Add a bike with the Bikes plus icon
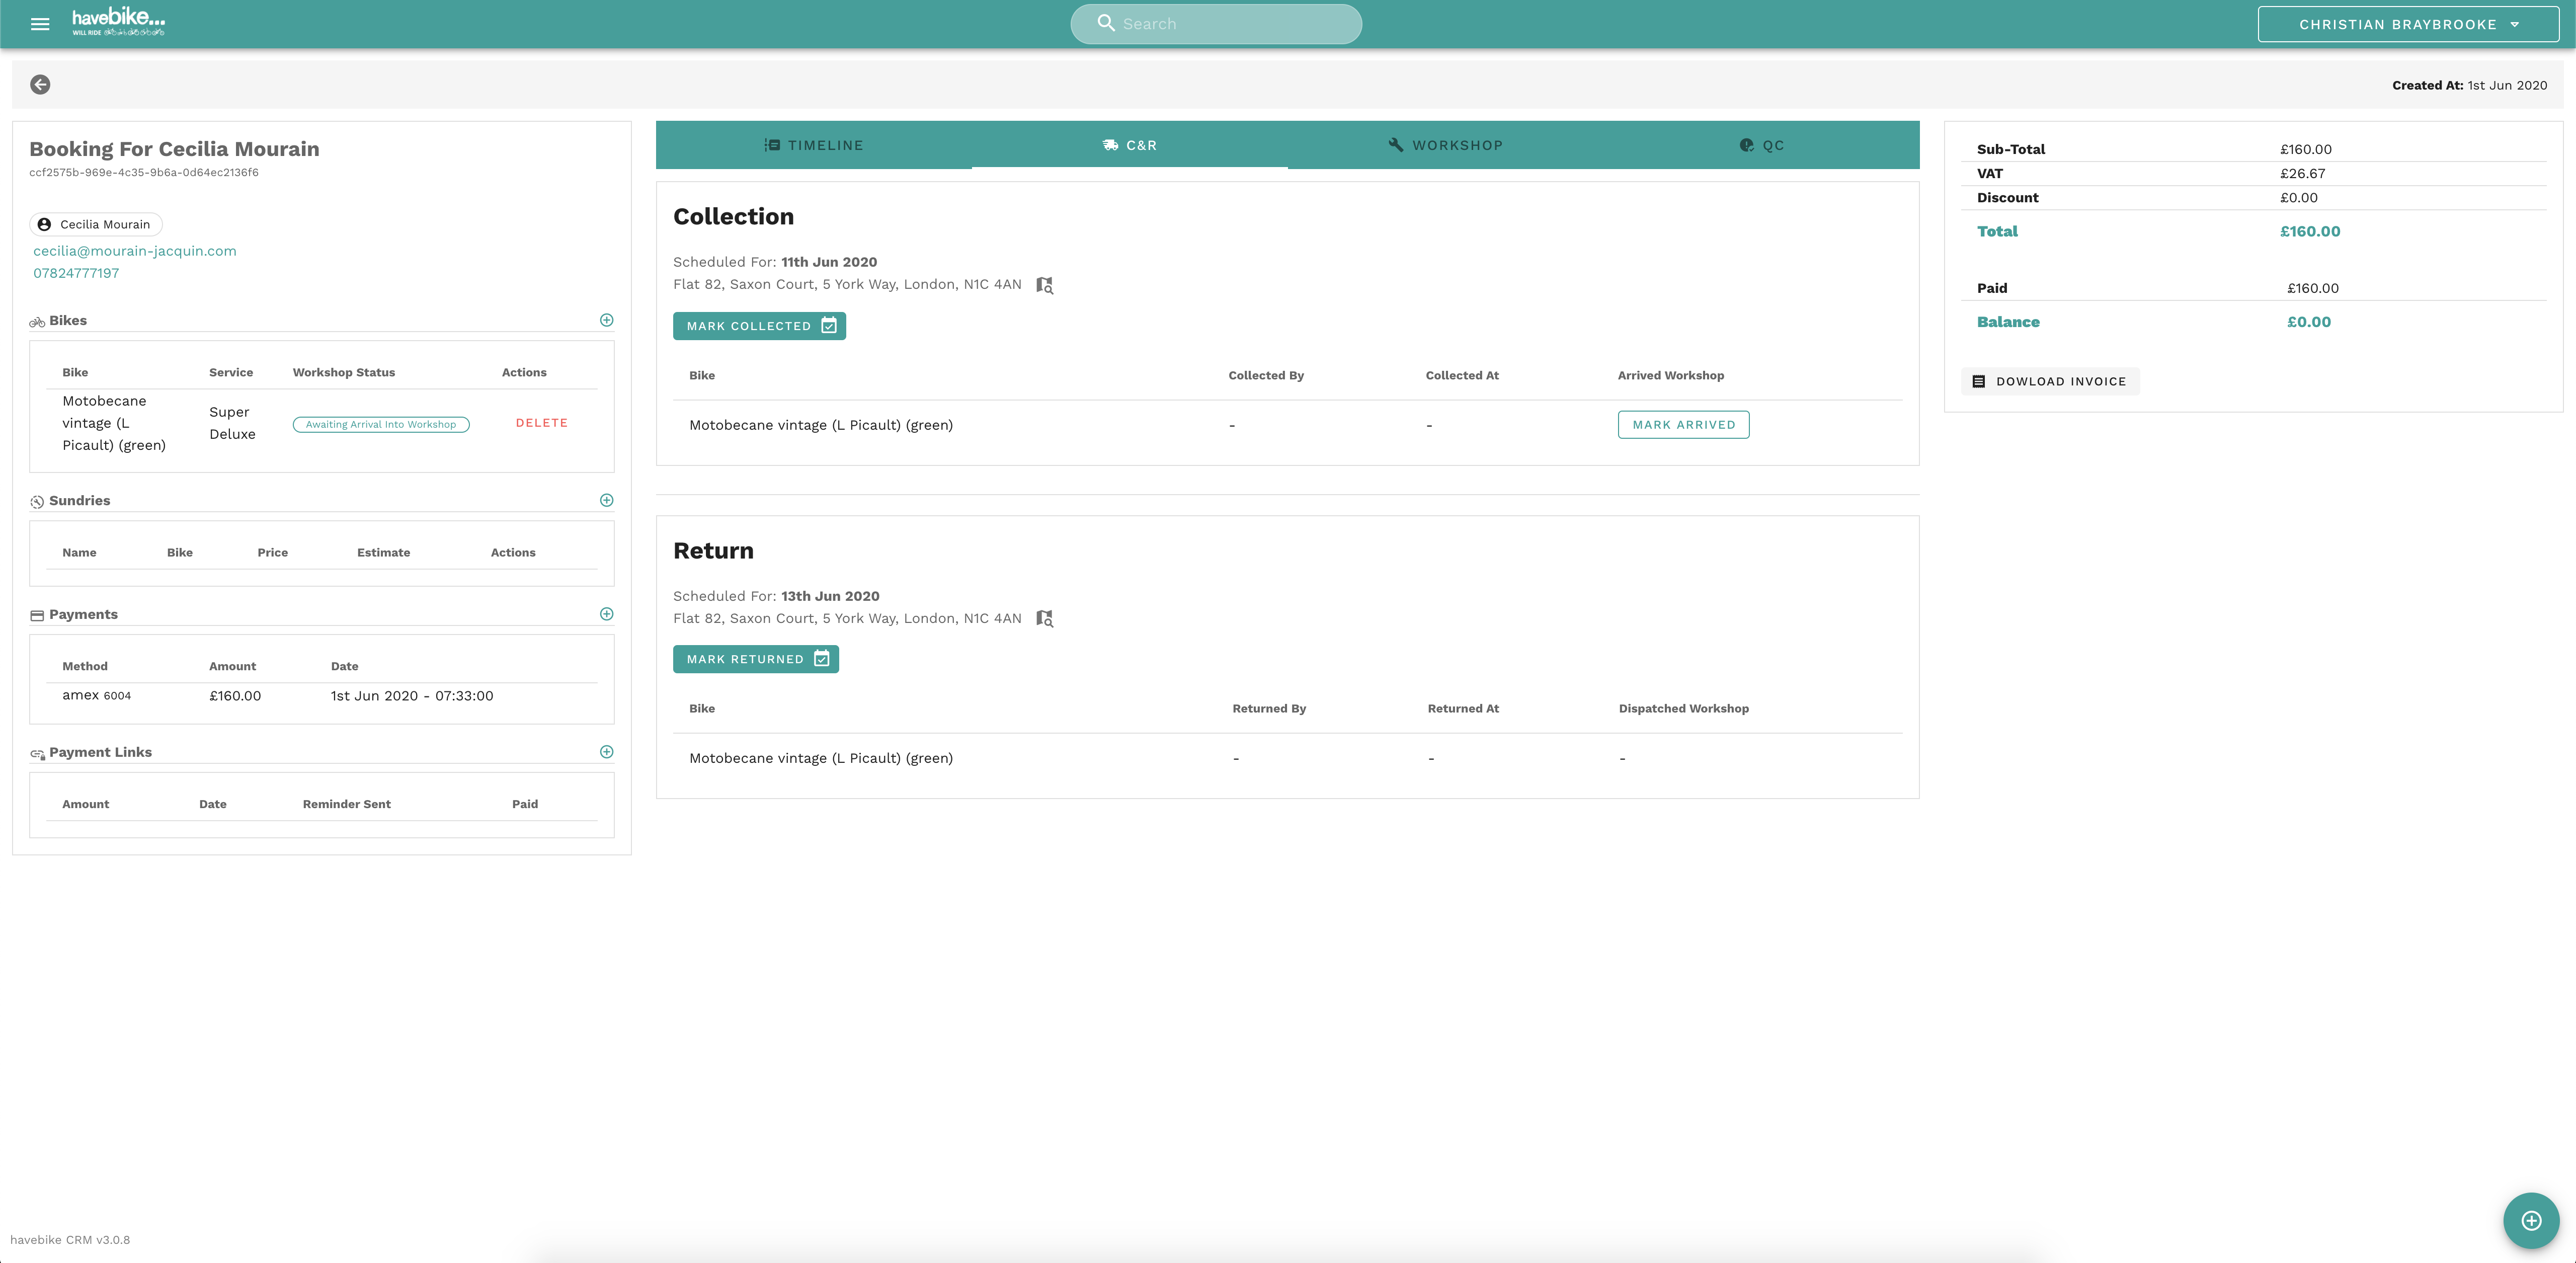Screen dimensions: 2576x1263 (x=606, y=320)
